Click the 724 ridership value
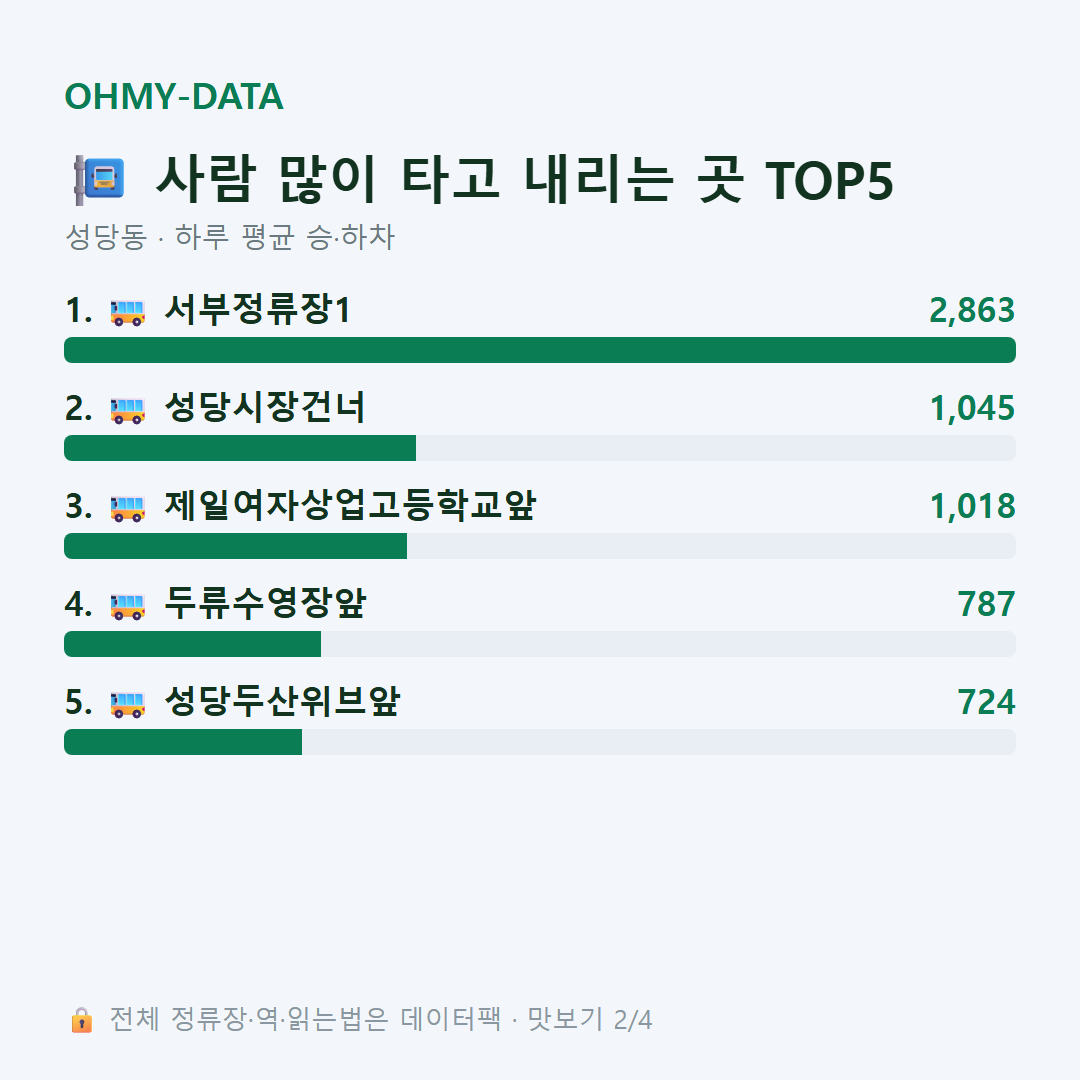Image resolution: width=1080 pixels, height=1080 pixels. pyautogui.click(x=986, y=702)
